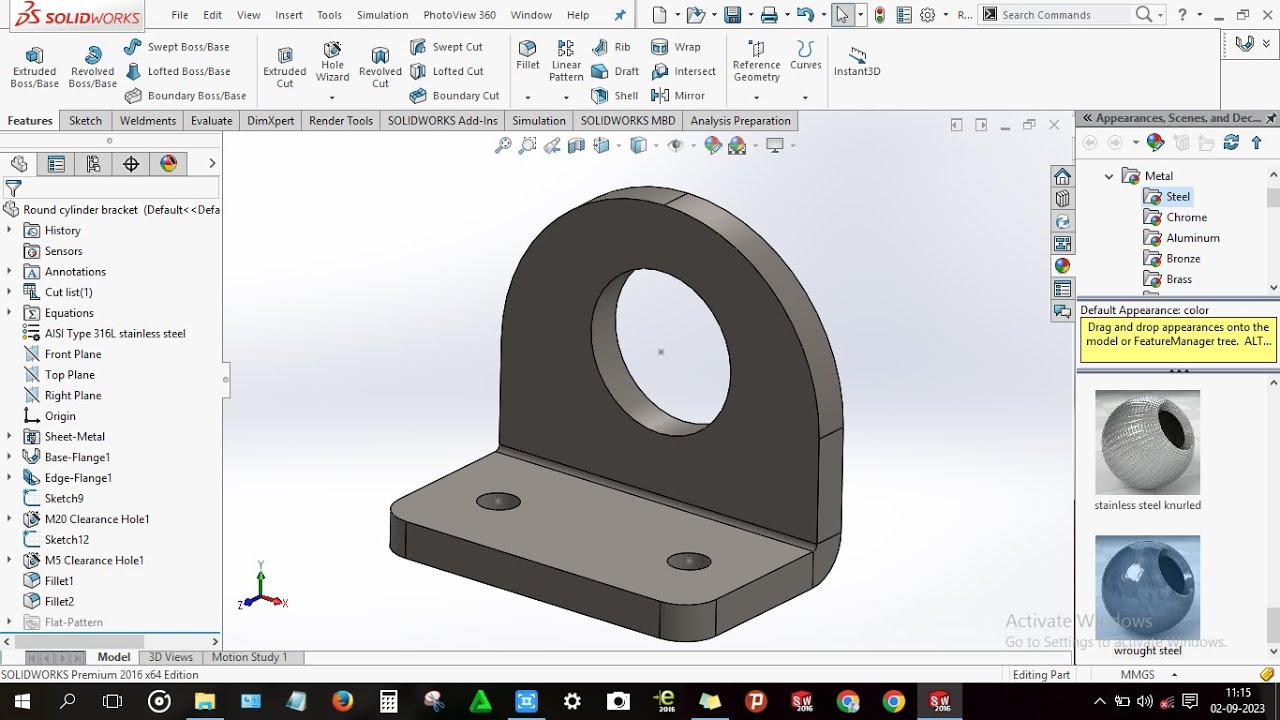This screenshot has width=1280, height=720.
Task: Open the Curves tool
Action: 805,56
